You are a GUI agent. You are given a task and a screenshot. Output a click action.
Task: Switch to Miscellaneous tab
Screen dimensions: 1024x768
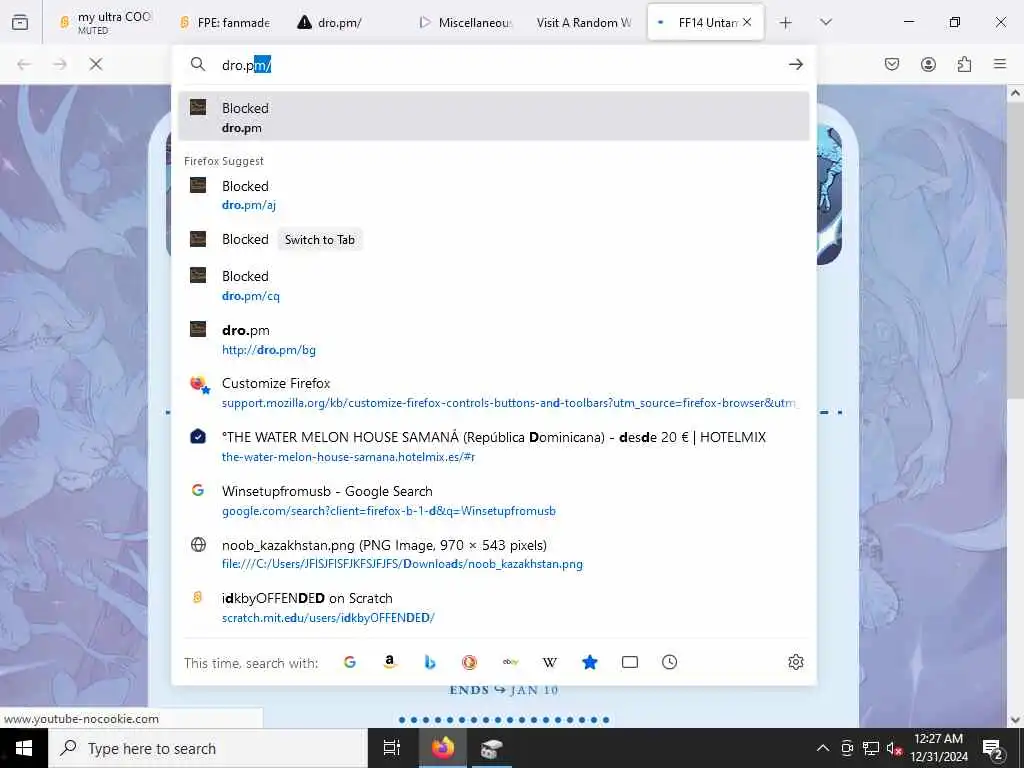click(x=465, y=22)
